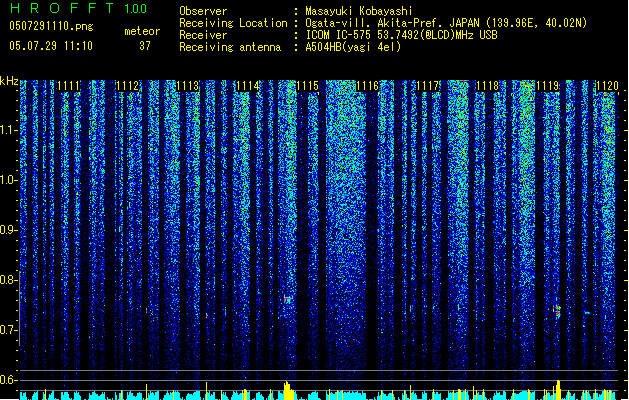Click the 1117 time marker
Viewport: 629px width, 400px height.
428,86
